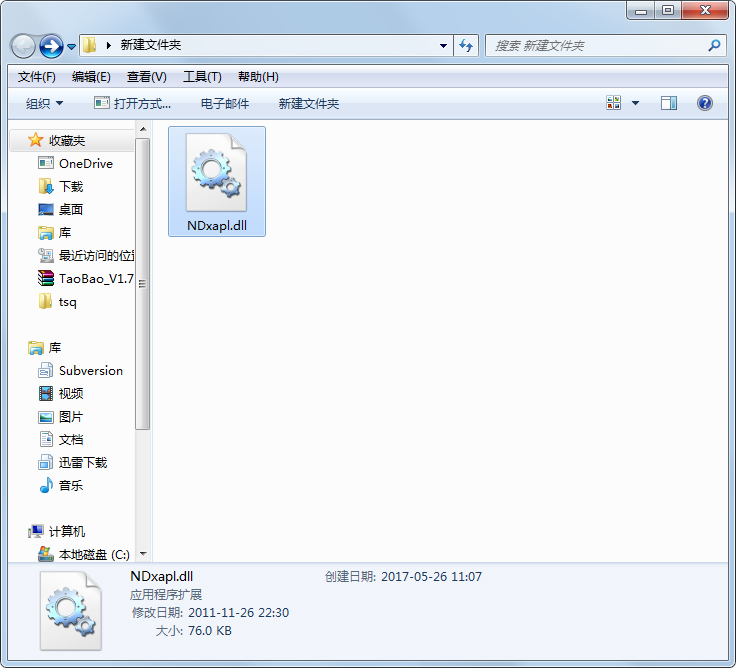Maximize the explorer window
The image size is (736, 668).
[668, 10]
